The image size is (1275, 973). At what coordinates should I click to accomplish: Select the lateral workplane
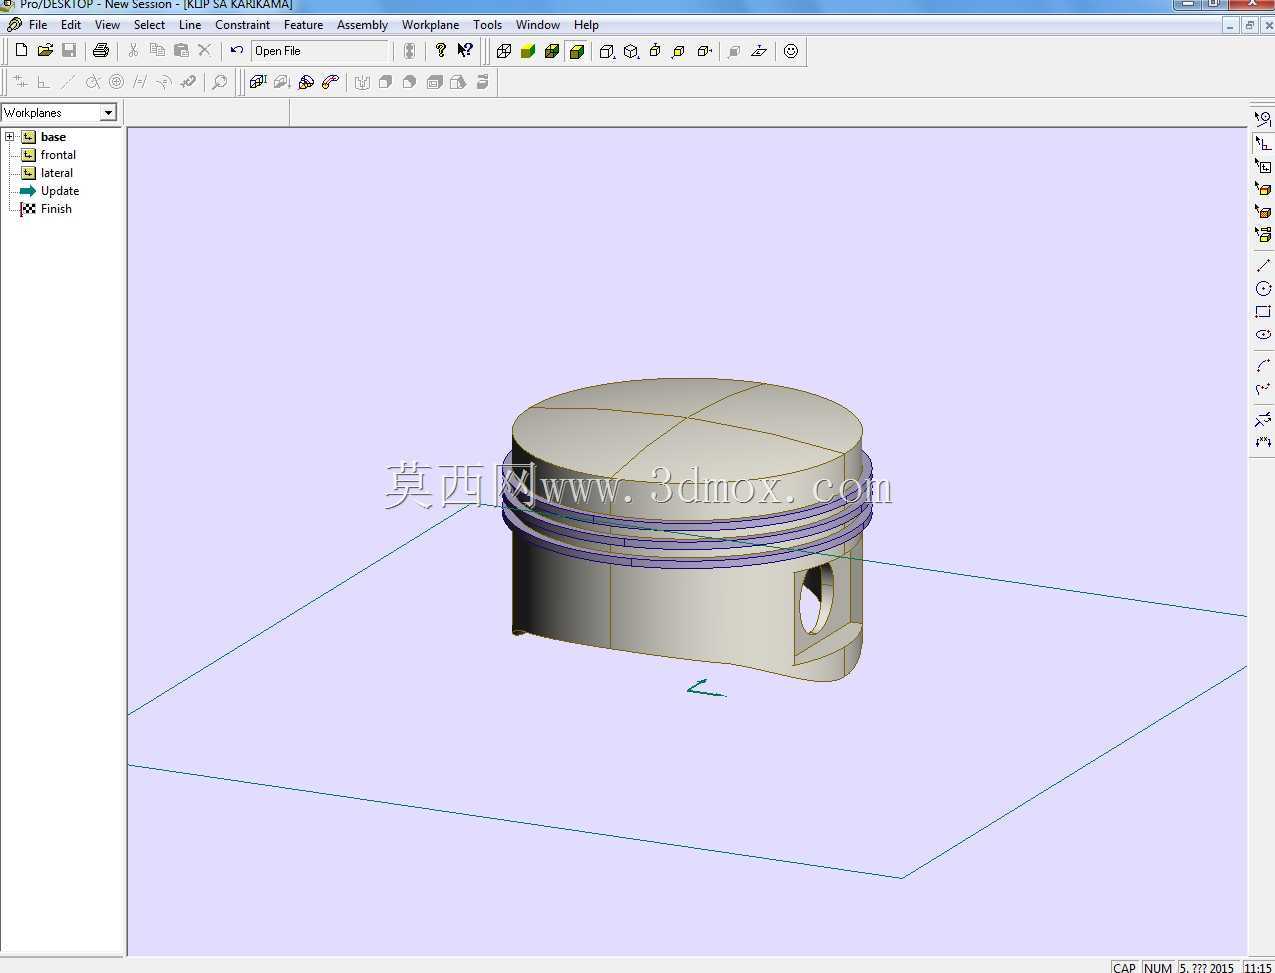point(56,173)
